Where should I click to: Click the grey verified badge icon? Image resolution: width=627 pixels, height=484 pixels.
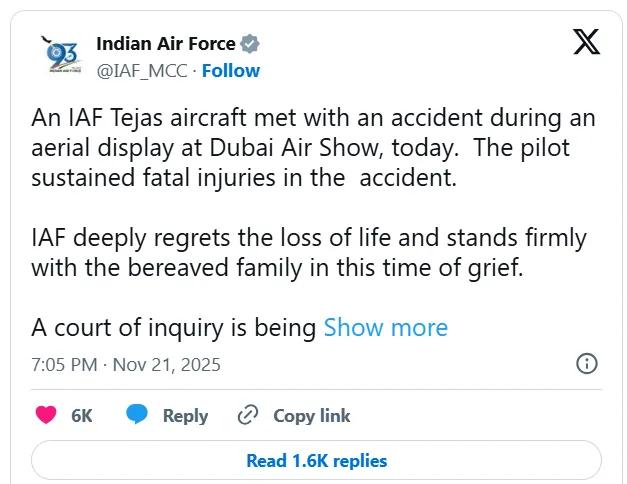click(x=250, y=44)
